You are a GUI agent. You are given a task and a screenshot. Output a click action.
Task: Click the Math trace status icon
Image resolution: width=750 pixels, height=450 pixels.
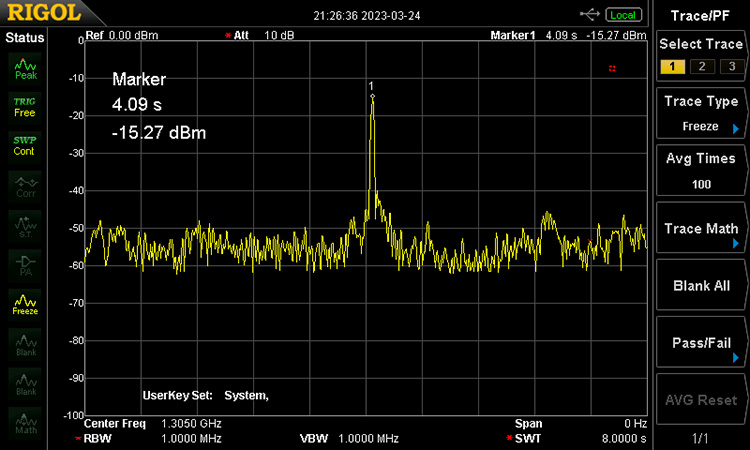pyautogui.click(x=25, y=423)
